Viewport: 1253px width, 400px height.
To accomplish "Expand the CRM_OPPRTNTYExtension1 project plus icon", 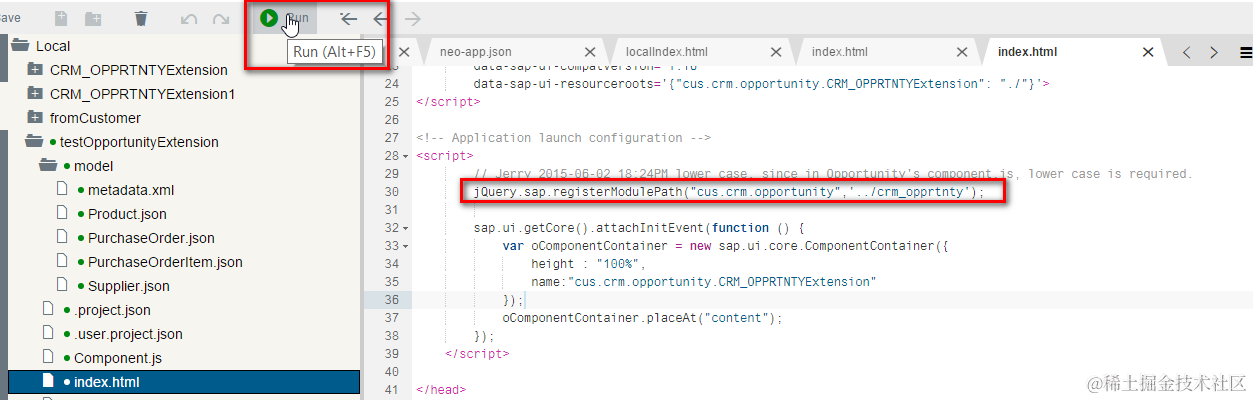I will (35, 93).
